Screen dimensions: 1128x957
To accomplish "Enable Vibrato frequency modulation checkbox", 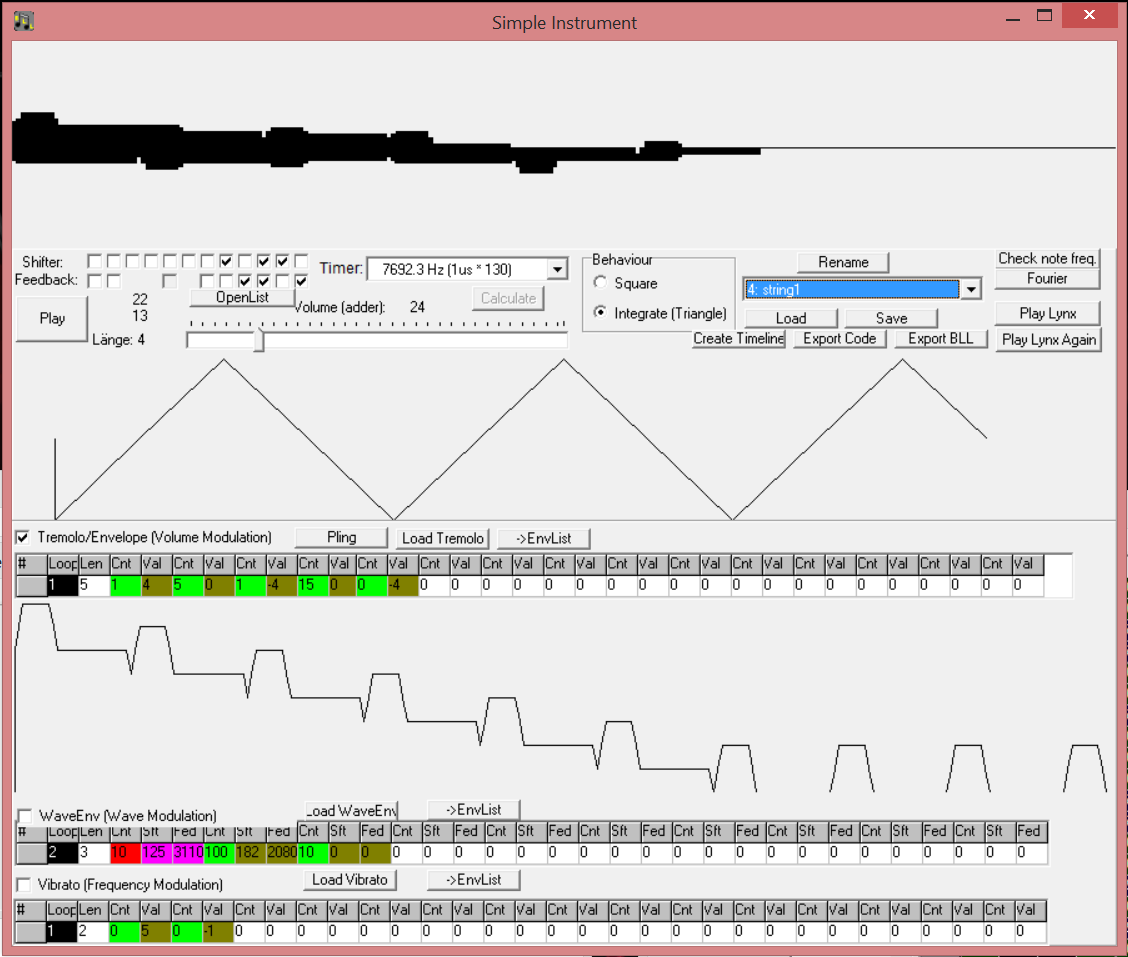I will 25,885.
